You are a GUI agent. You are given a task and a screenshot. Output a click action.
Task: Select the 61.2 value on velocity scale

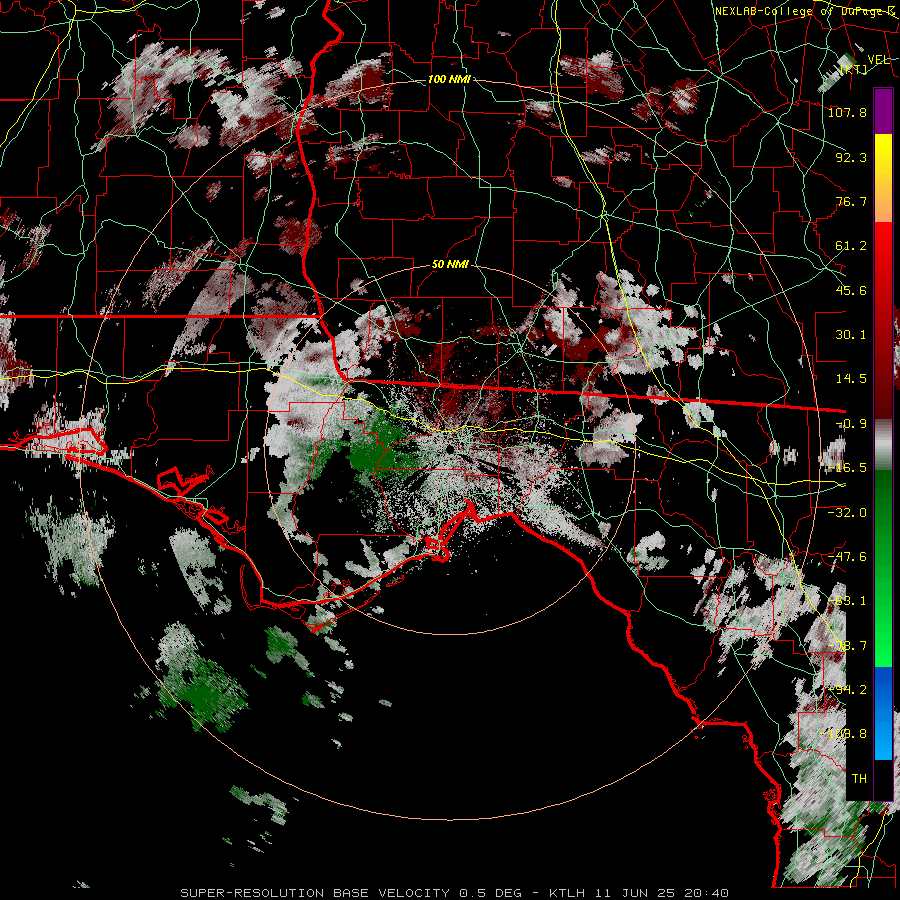coord(851,246)
